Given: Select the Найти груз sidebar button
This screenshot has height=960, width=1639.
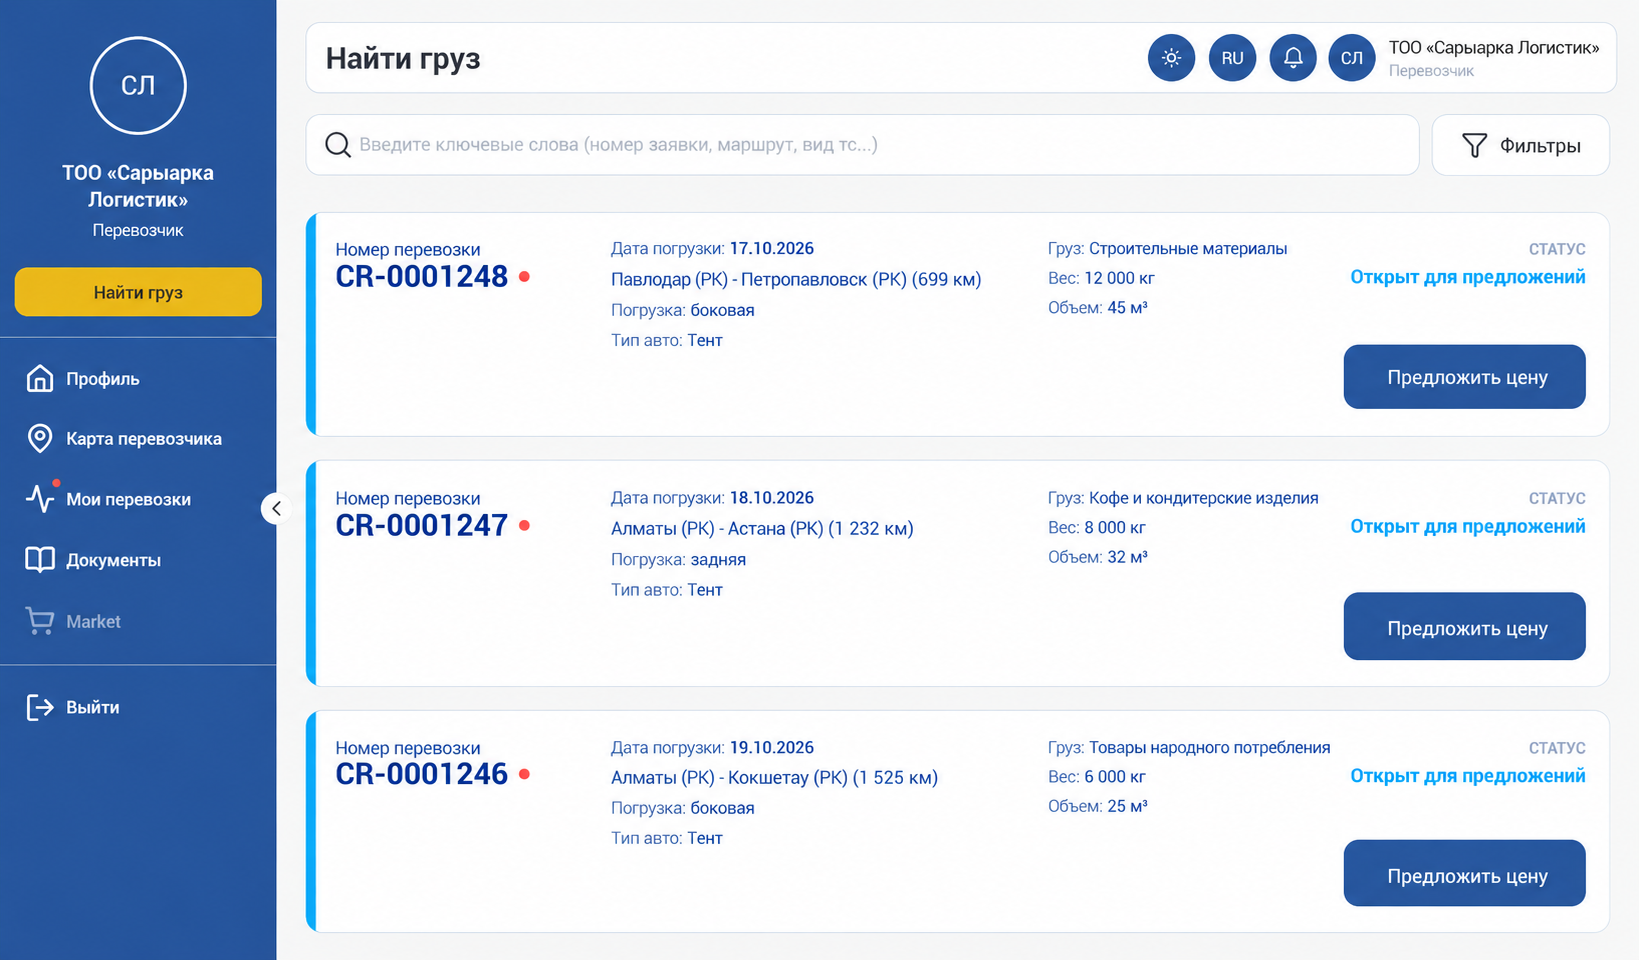Looking at the screenshot, I should (x=138, y=292).
